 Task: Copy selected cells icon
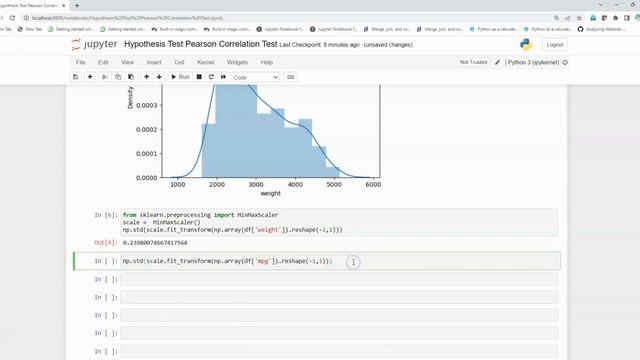118,77
